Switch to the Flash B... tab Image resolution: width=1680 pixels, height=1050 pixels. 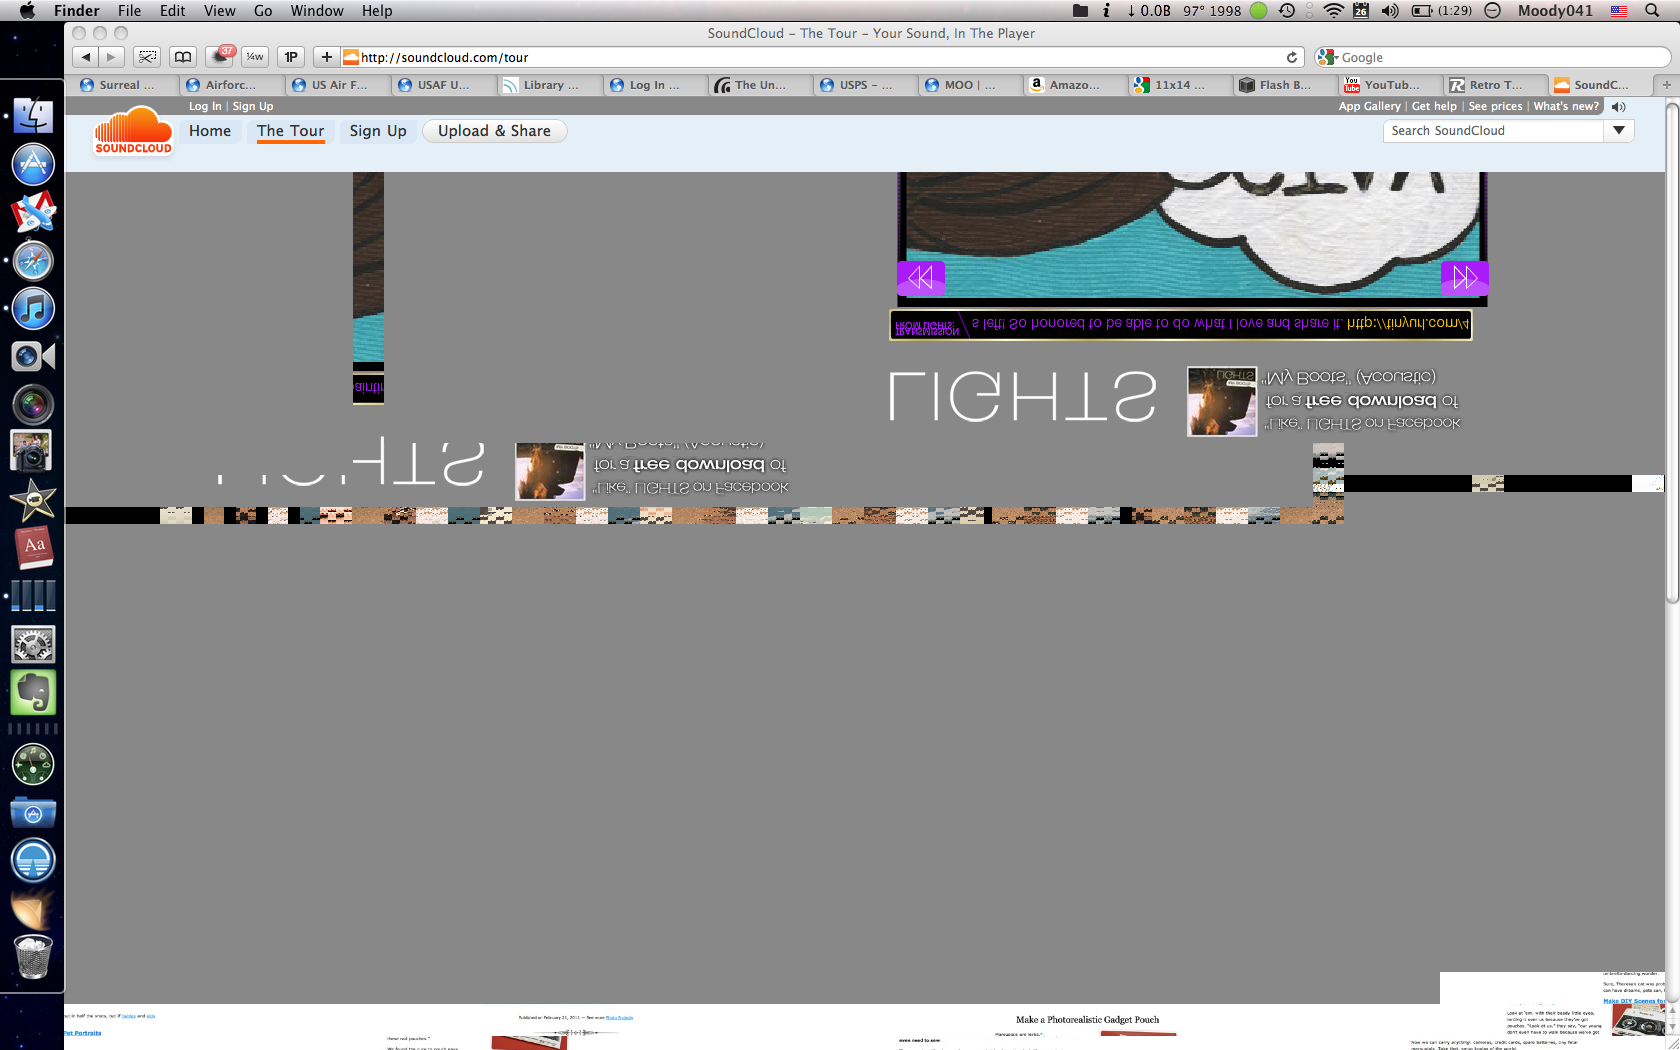pos(1284,85)
